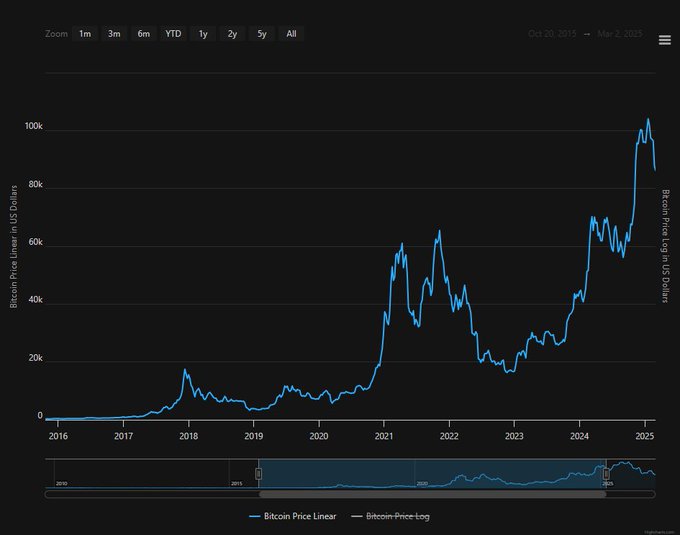The width and height of the screenshot is (680, 535).
Task: Click the 20k y-axis label
Action: coord(36,358)
